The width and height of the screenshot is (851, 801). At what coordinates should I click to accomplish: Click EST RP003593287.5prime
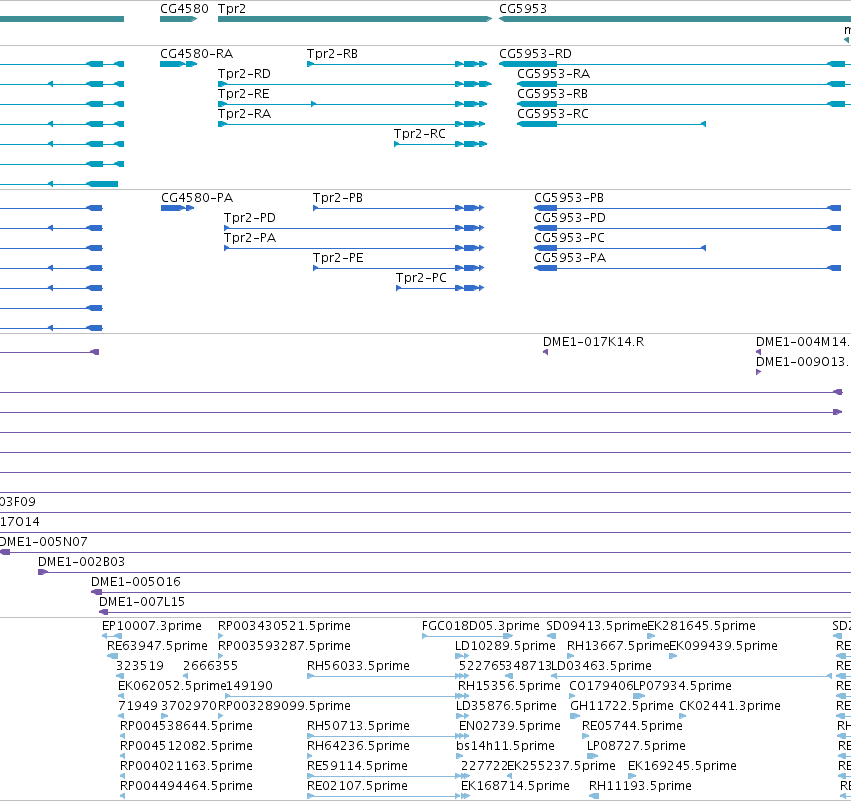pos(284,646)
